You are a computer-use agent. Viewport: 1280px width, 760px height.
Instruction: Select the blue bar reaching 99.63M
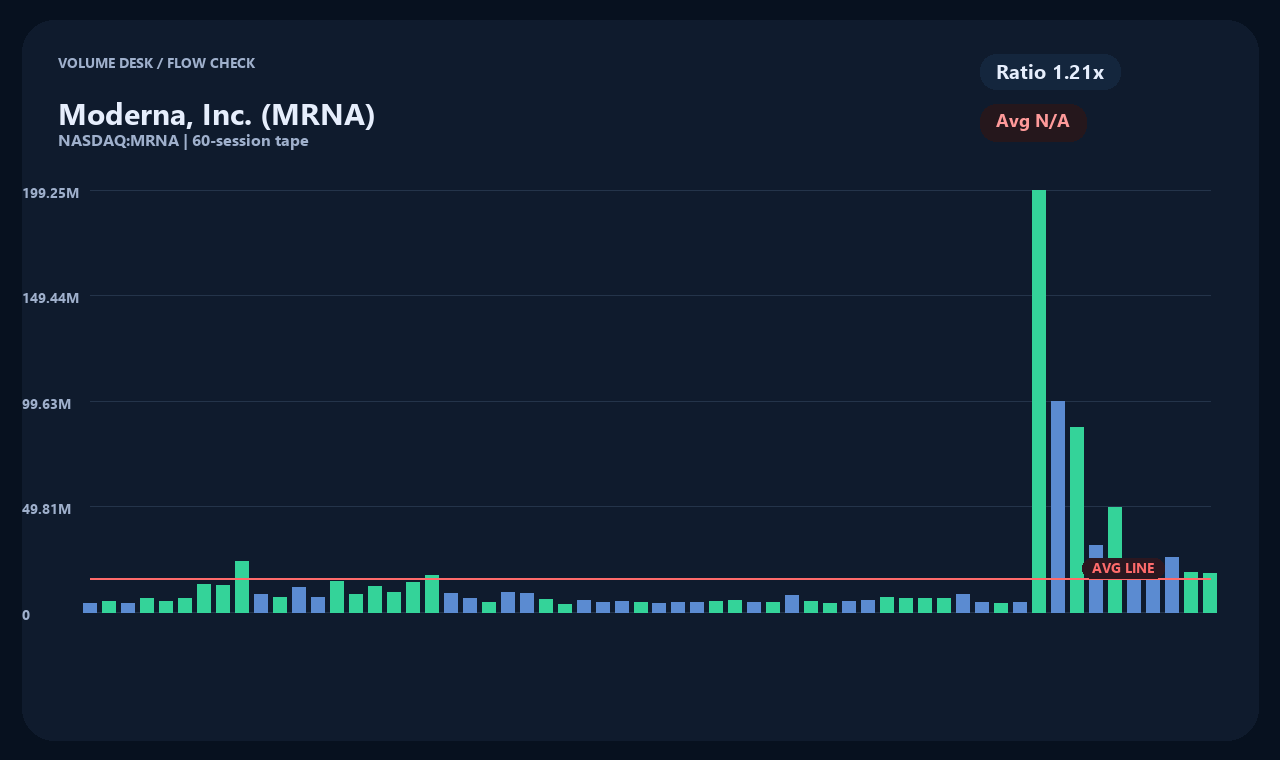point(1058,507)
